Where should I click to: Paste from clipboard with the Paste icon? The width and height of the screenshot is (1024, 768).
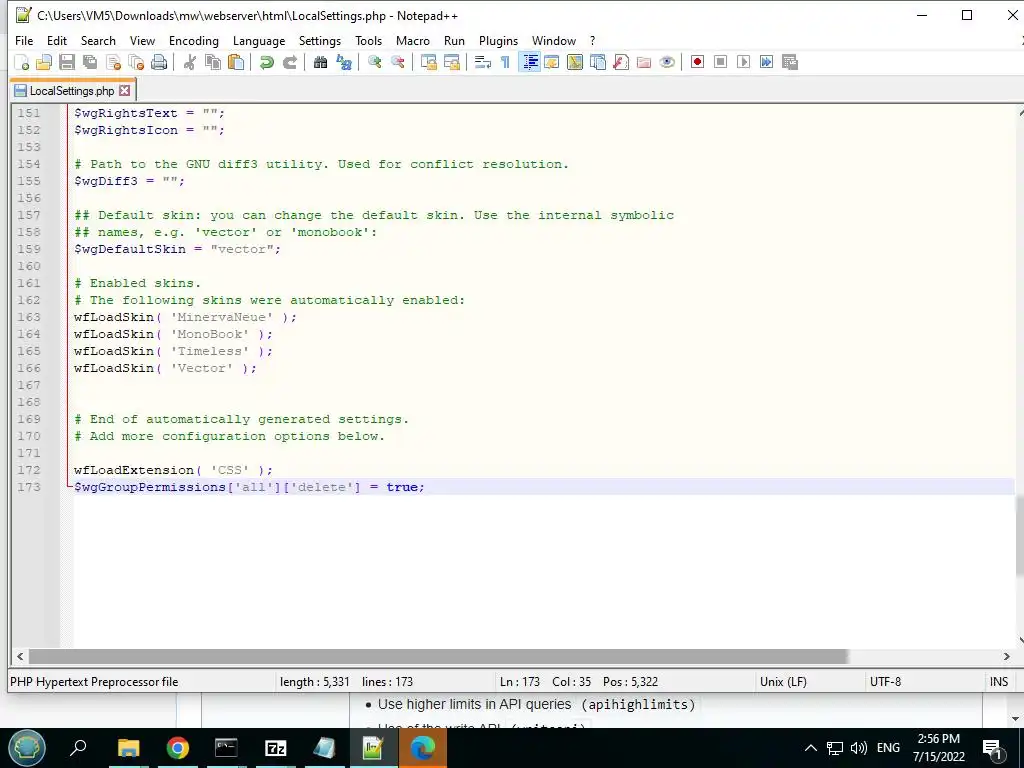[x=236, y=62]
